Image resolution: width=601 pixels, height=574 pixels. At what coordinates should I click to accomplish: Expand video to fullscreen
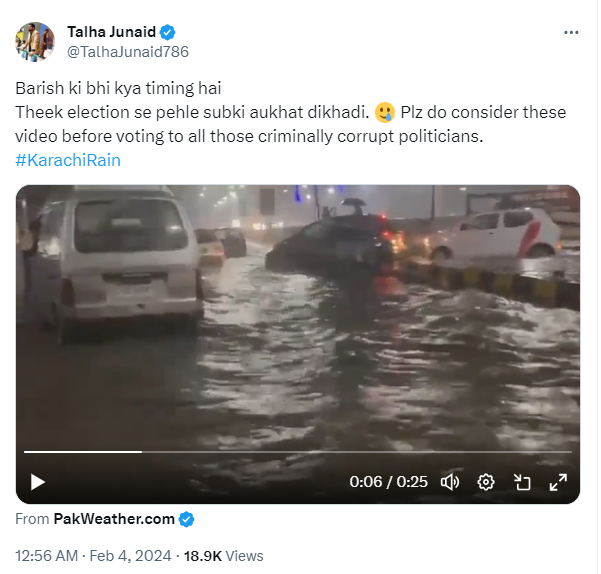[558, 482]
